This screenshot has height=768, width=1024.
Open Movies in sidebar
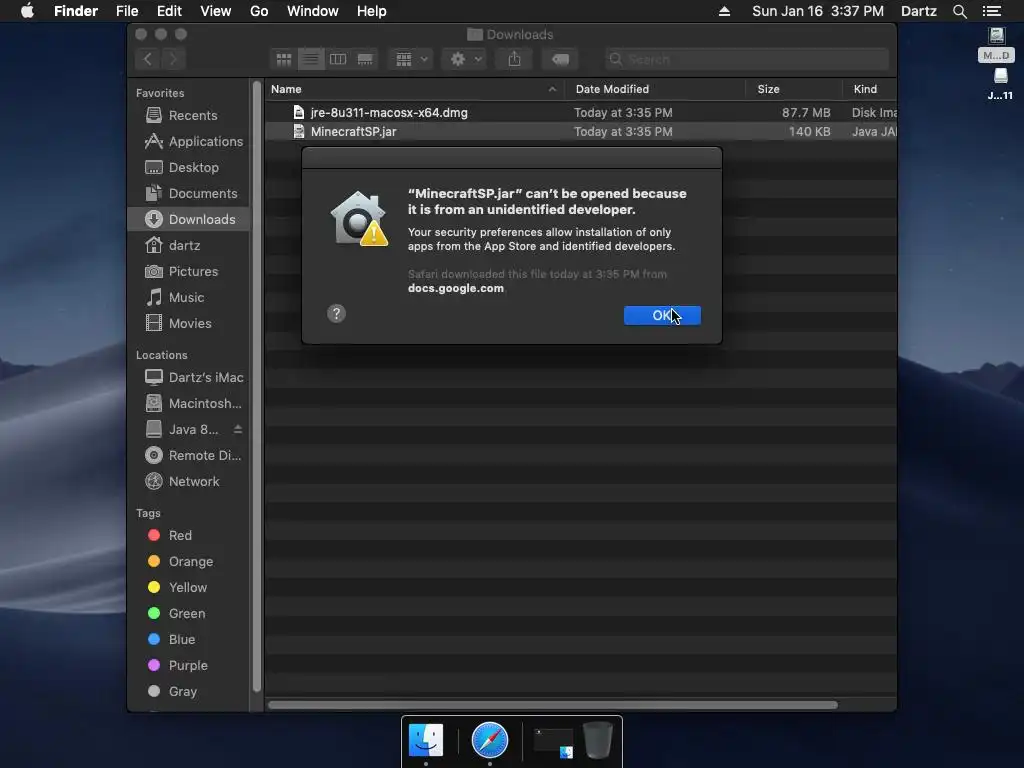[x=189, y=323]
